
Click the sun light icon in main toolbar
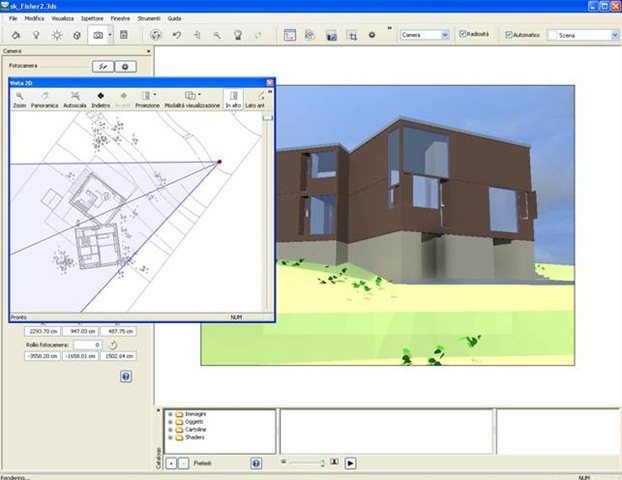(x=55, y=34)
